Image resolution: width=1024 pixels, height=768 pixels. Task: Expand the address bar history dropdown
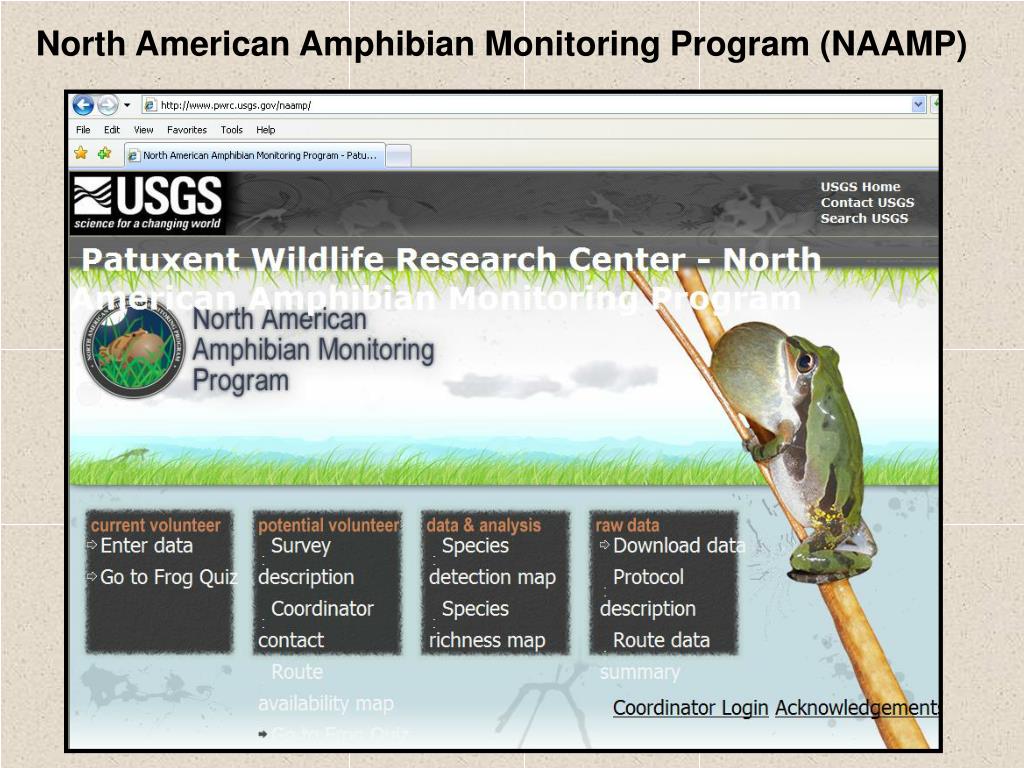(x=918, y=105)
